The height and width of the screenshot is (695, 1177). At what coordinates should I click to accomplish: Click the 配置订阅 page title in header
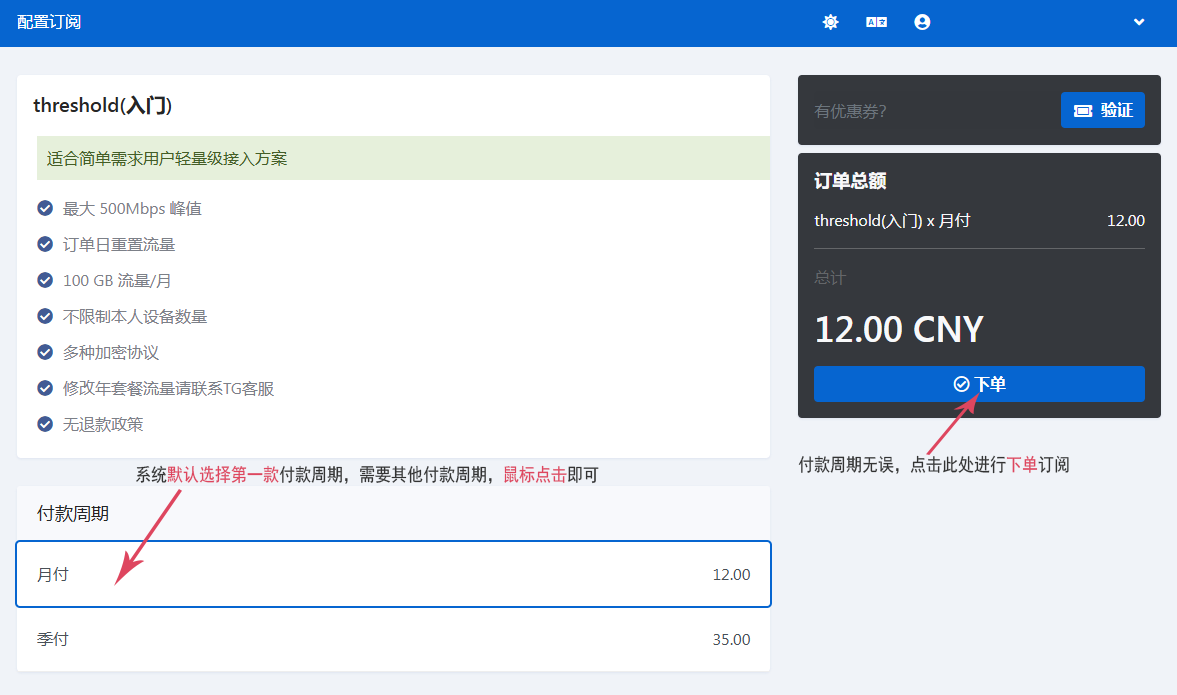tap(49, 22)
